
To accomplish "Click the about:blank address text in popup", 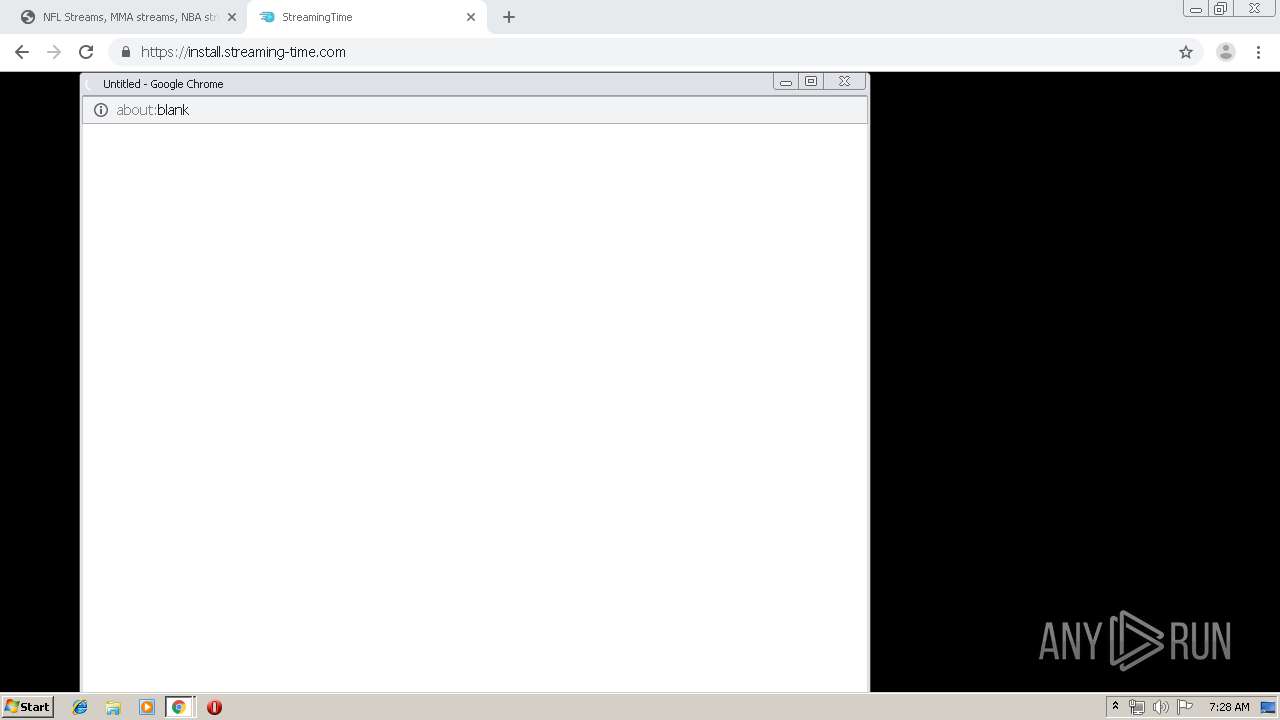I will pos(152,110).
